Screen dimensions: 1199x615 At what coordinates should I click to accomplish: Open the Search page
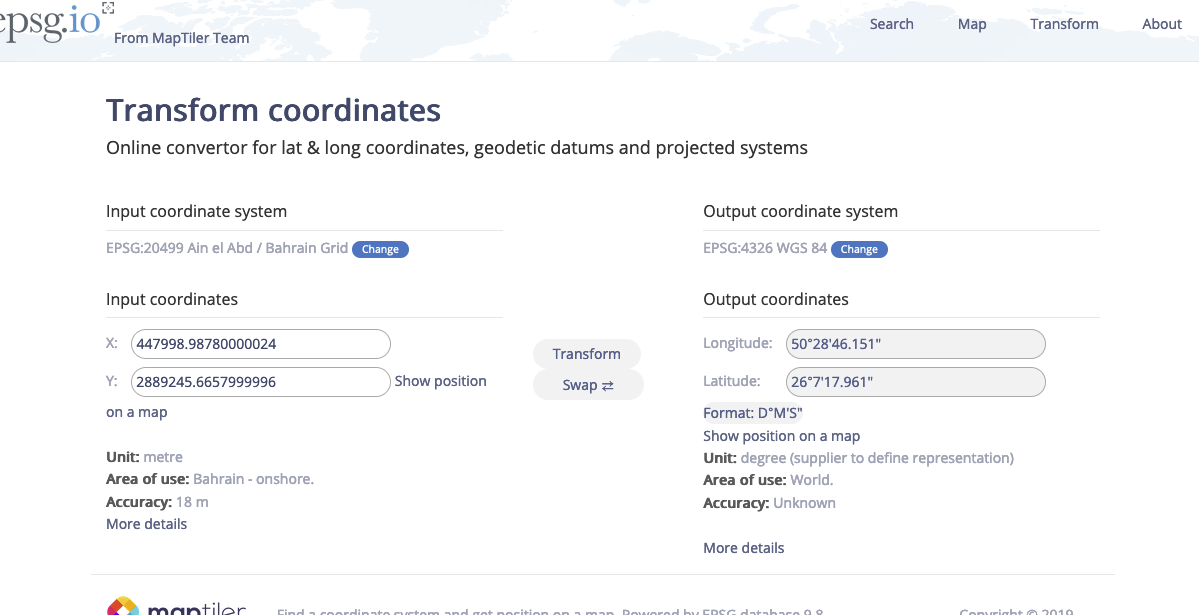891,23
